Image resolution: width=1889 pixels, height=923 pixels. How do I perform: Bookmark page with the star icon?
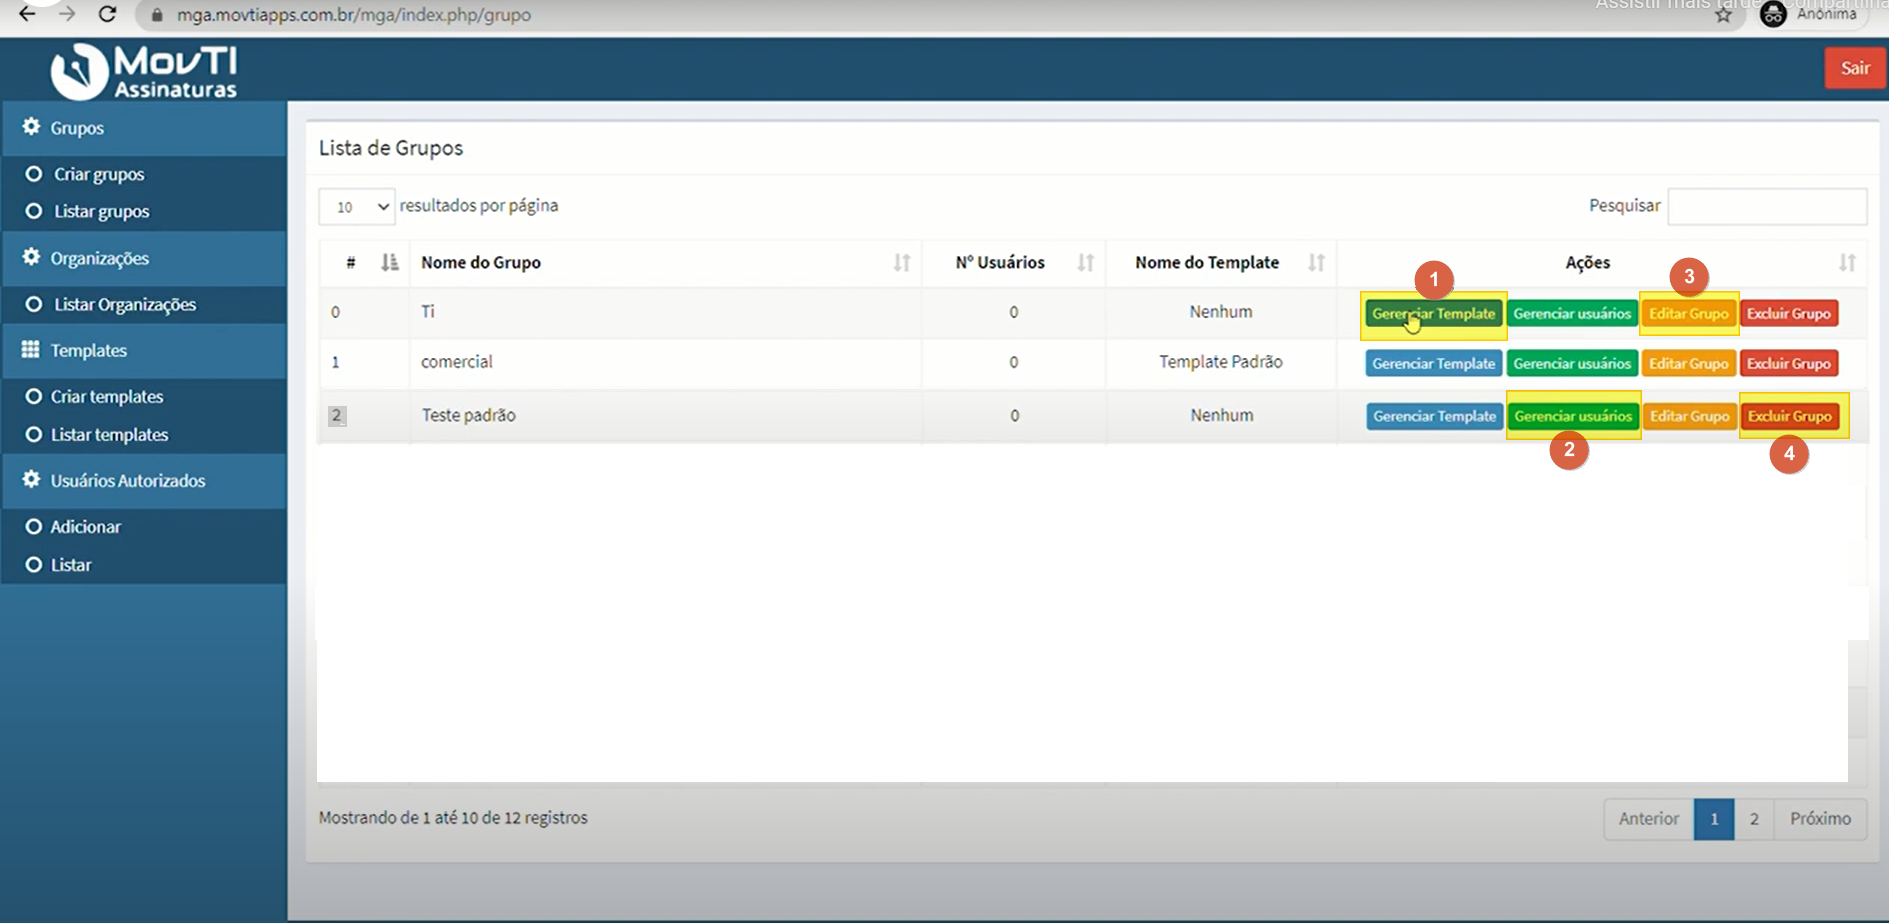1723,15
